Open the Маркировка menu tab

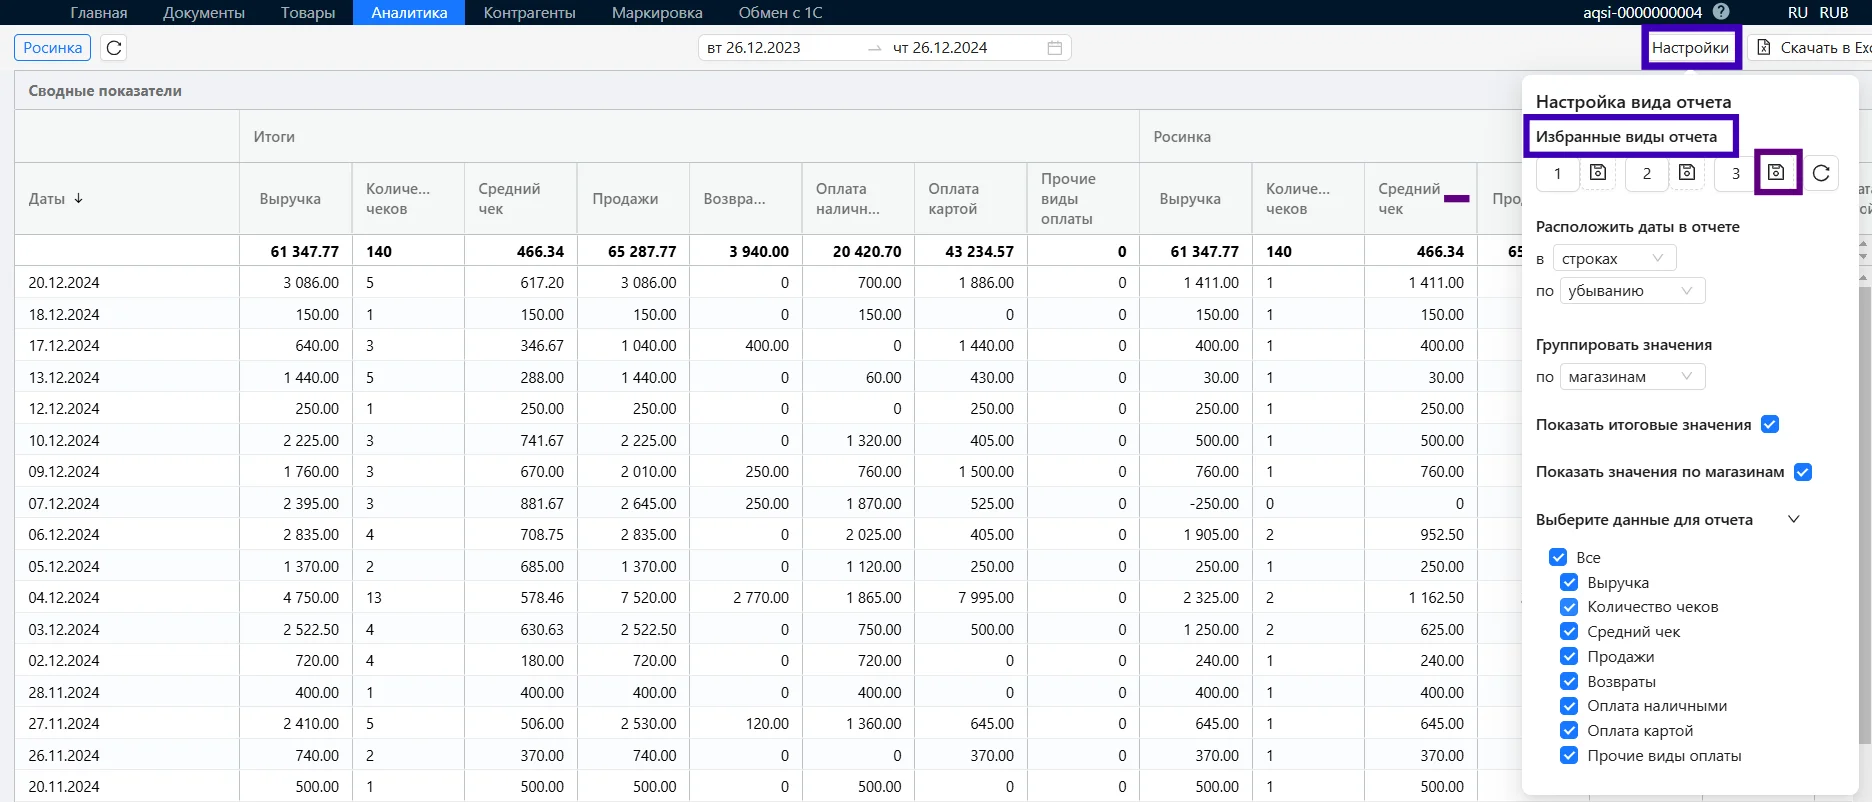click(657, 12)
